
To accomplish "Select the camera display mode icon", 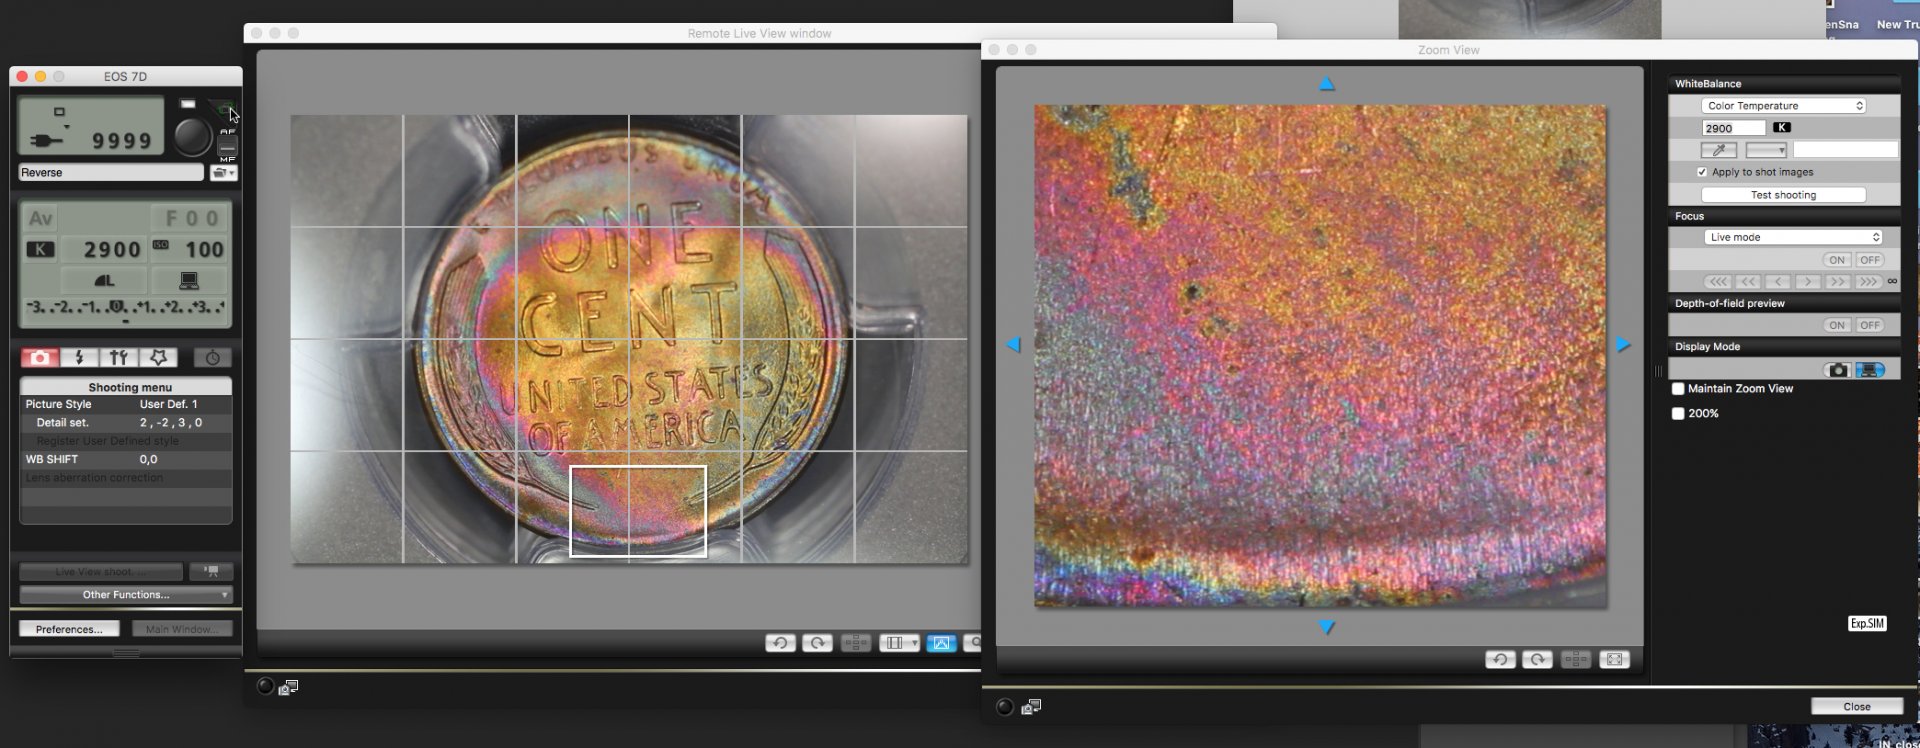I will [1837, 370].
